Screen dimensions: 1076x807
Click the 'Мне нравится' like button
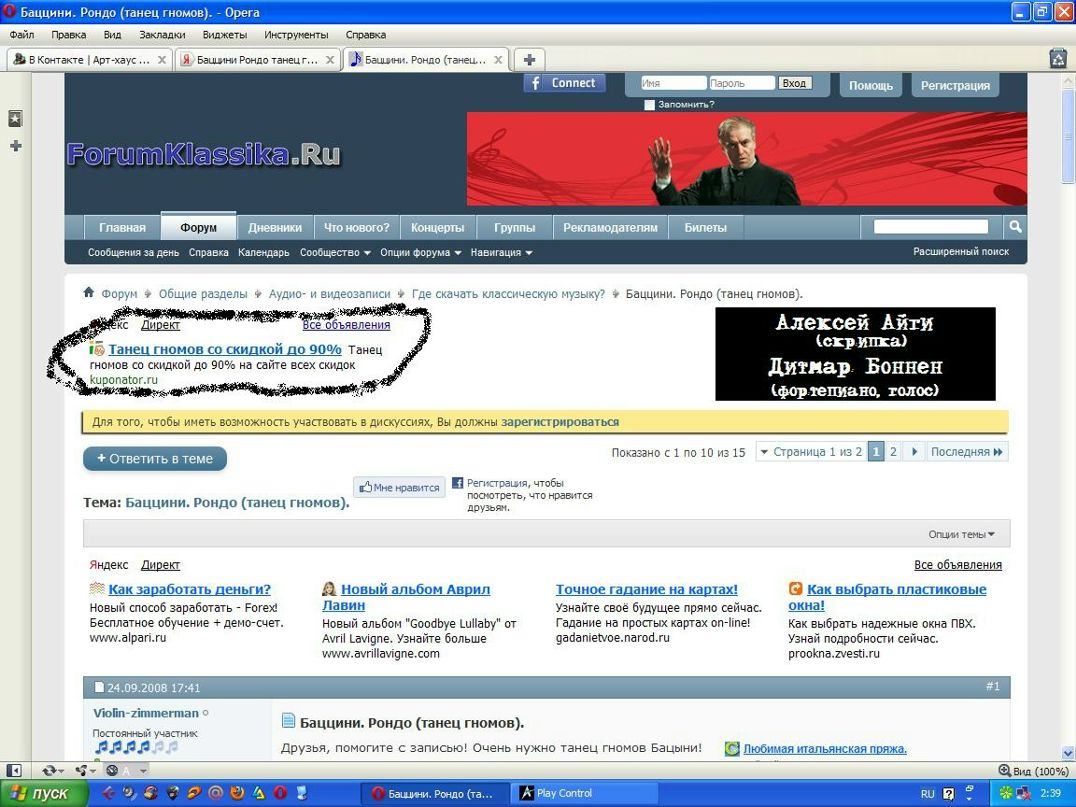coord(399,487)
